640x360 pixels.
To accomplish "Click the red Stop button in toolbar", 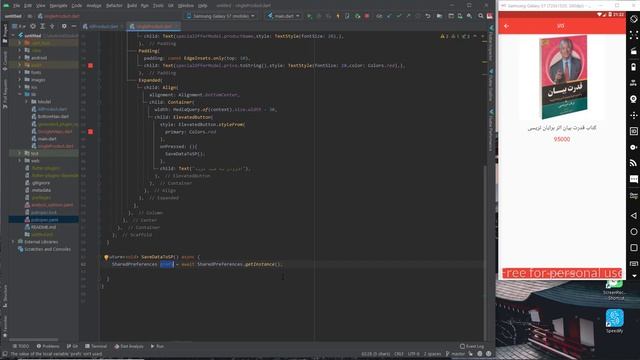I will click(367, 16).
